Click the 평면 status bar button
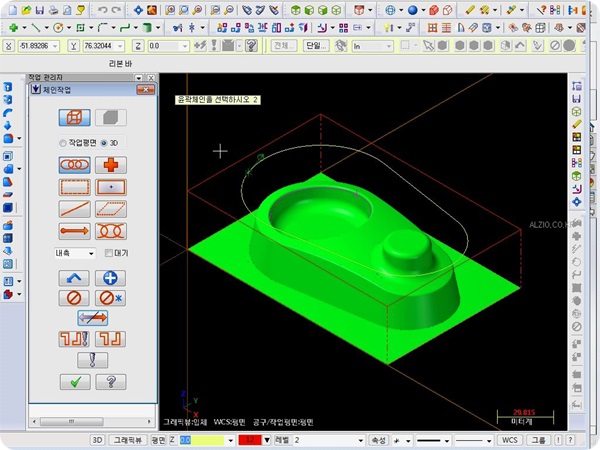The width and height of the screenshot is (600, 450). [x=158, y=440]
